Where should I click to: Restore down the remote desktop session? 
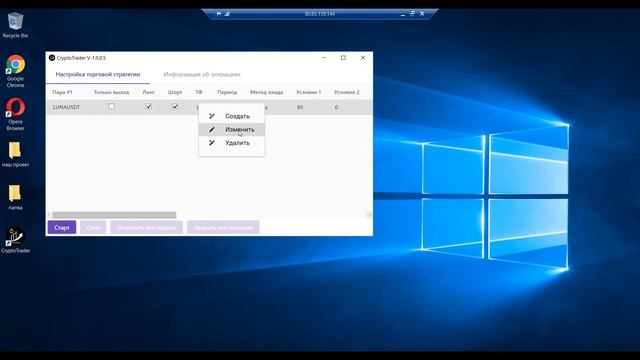412,14
